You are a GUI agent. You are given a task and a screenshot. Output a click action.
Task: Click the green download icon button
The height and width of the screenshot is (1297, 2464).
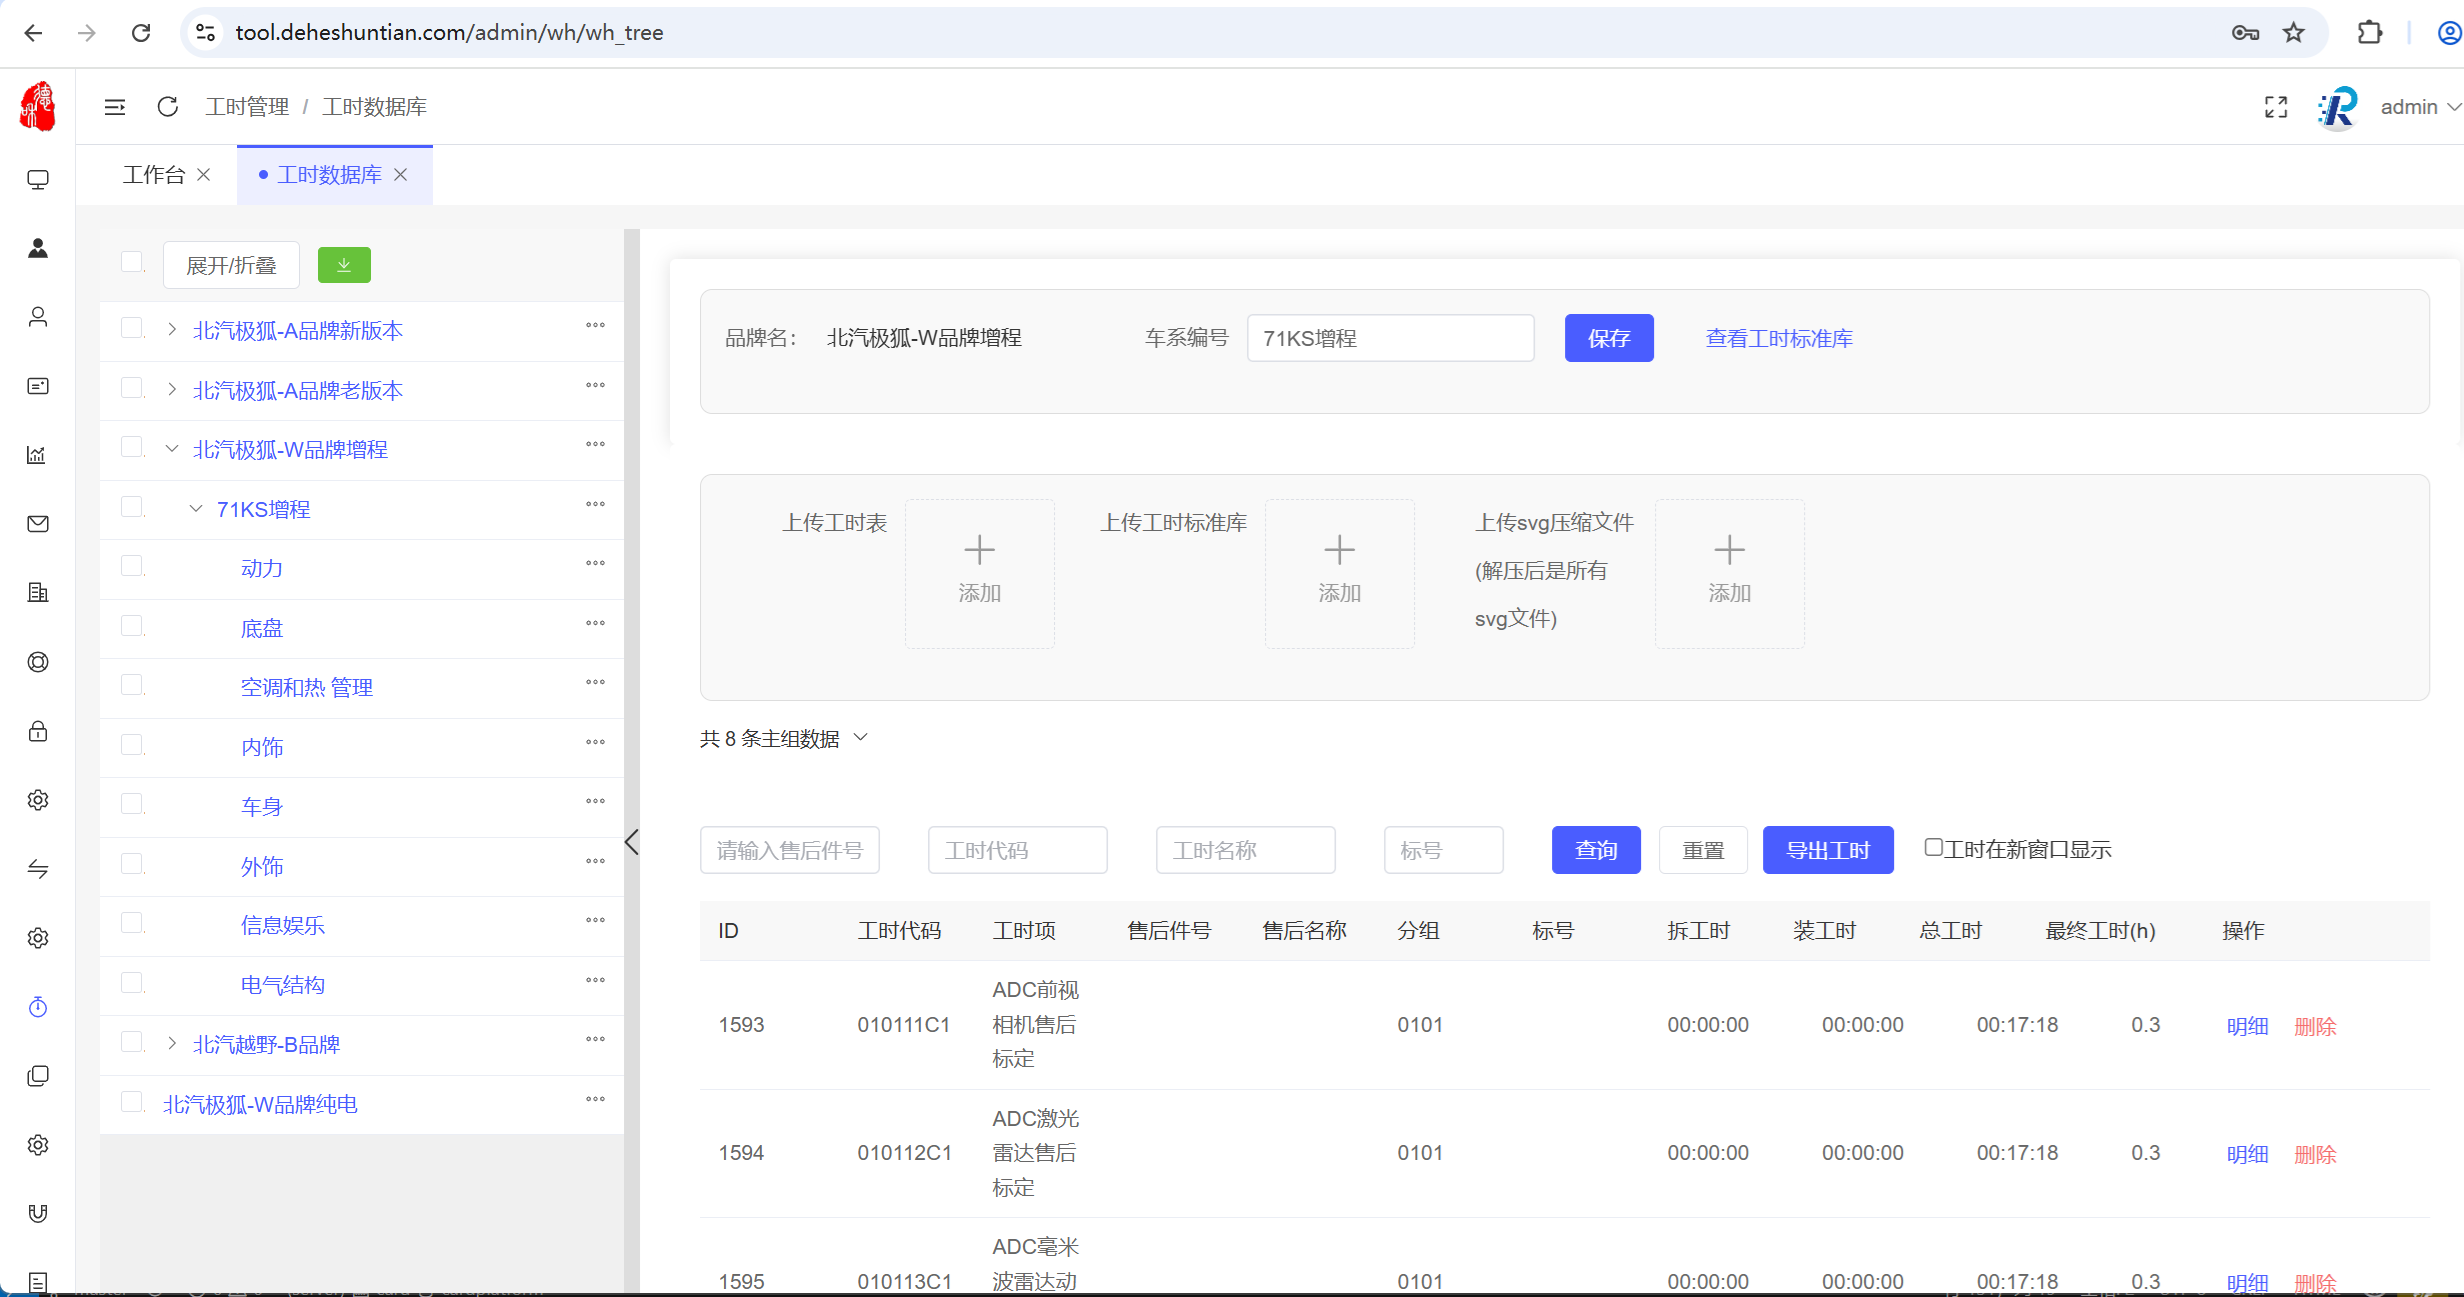344,265
